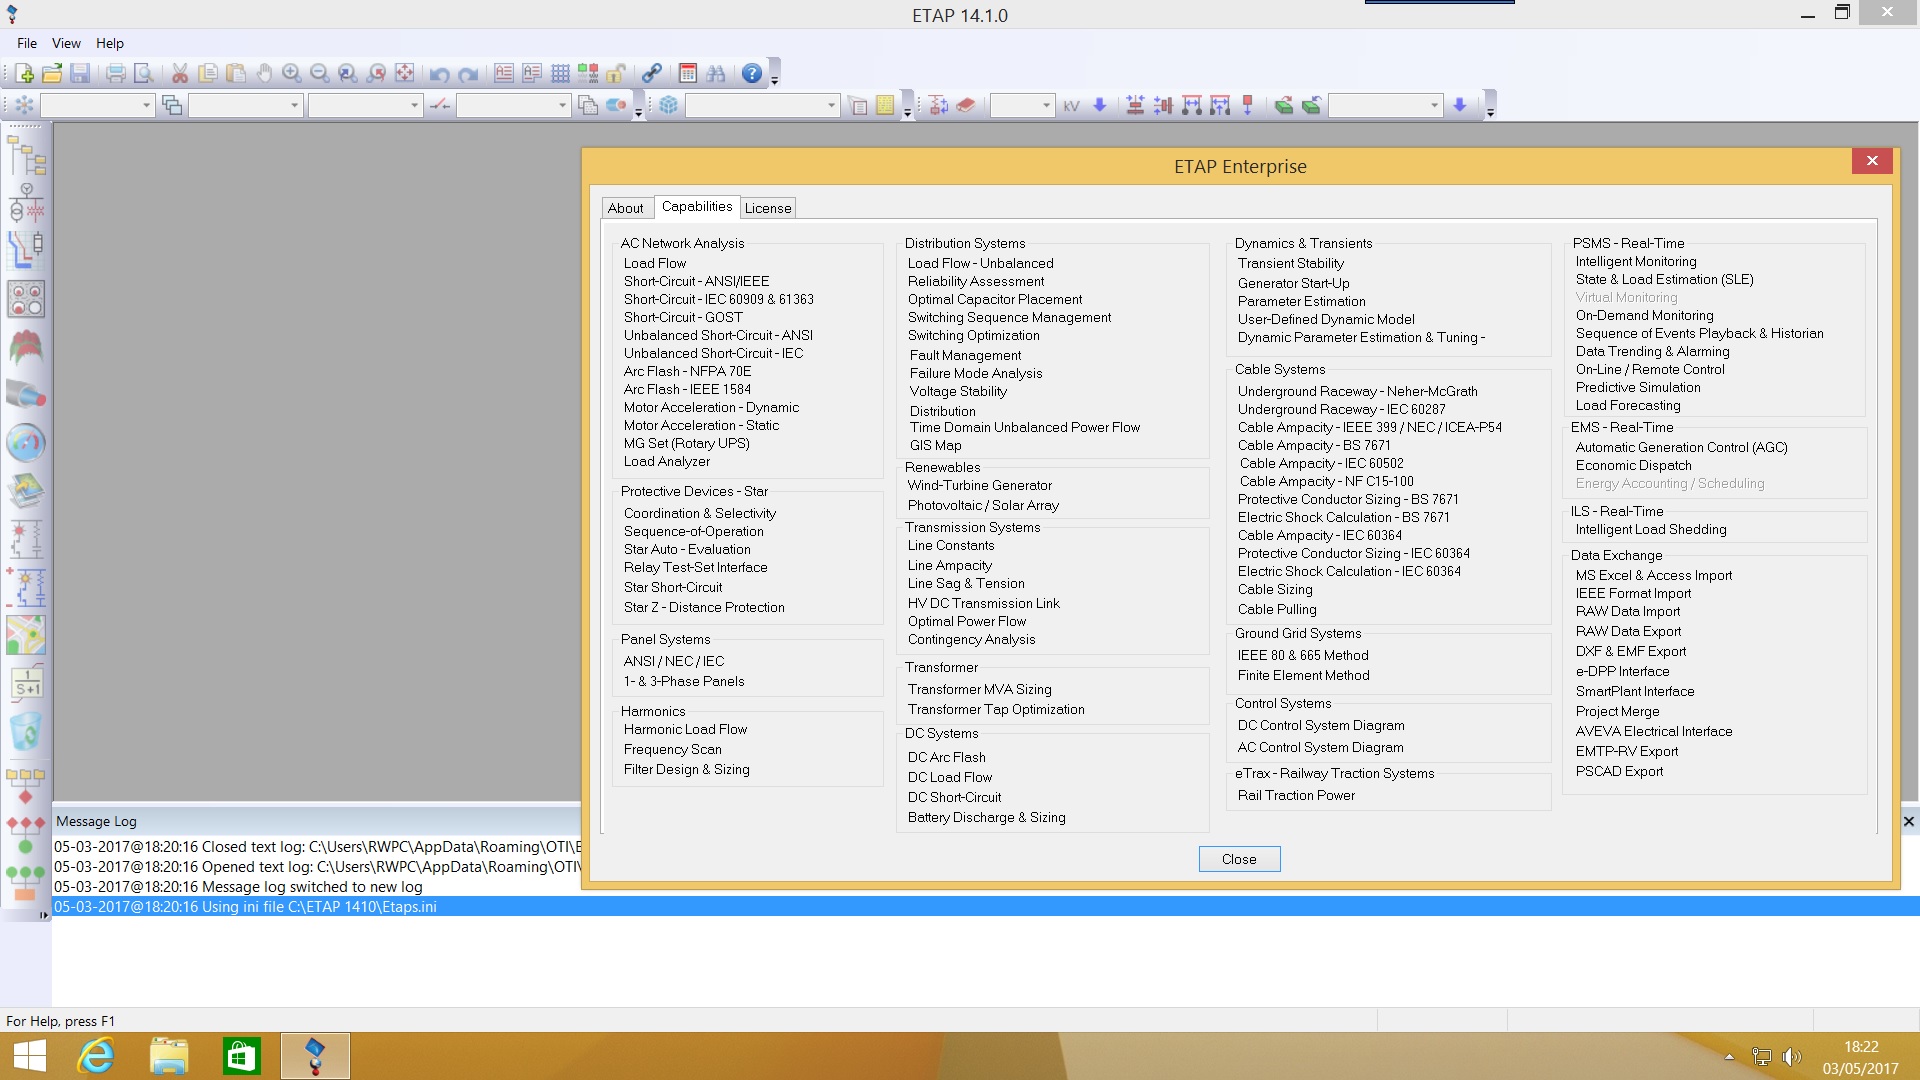Open File Explorer from the taskbar

(x=169, y=1056)
